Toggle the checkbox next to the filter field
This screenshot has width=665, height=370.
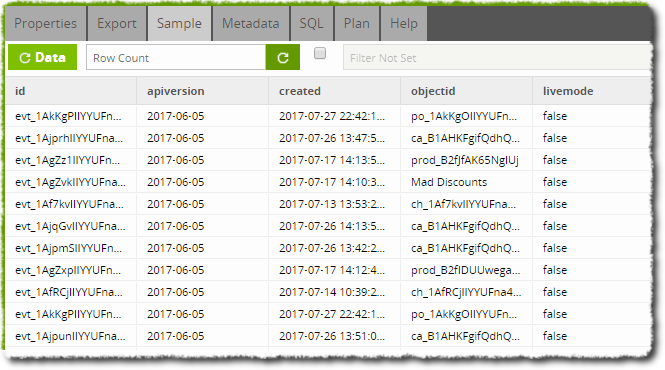coord(320,53)
